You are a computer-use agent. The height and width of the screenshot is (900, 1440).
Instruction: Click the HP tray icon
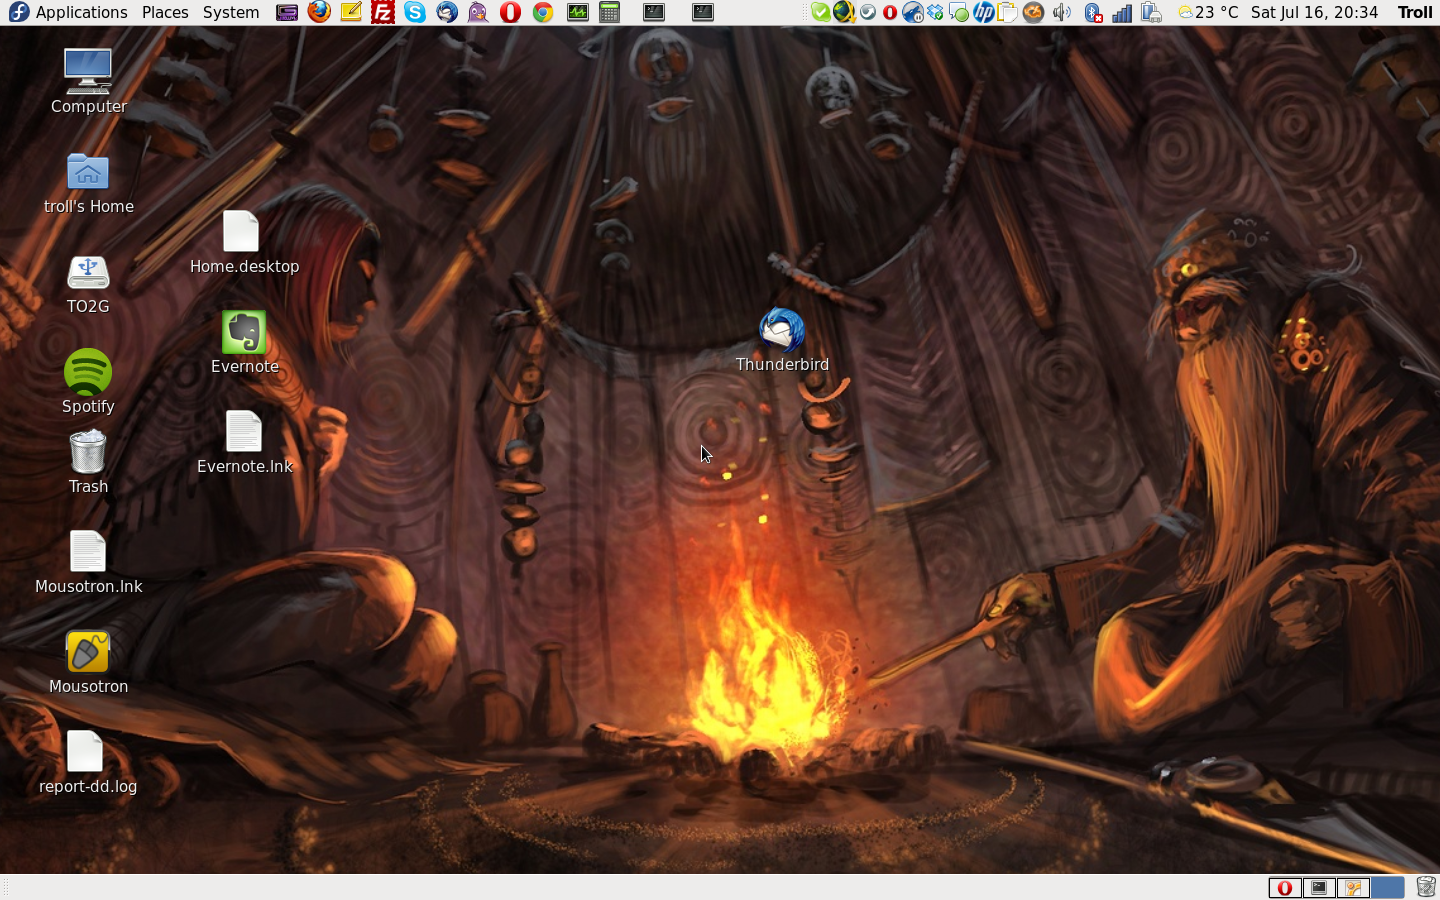tap(983, 12)
